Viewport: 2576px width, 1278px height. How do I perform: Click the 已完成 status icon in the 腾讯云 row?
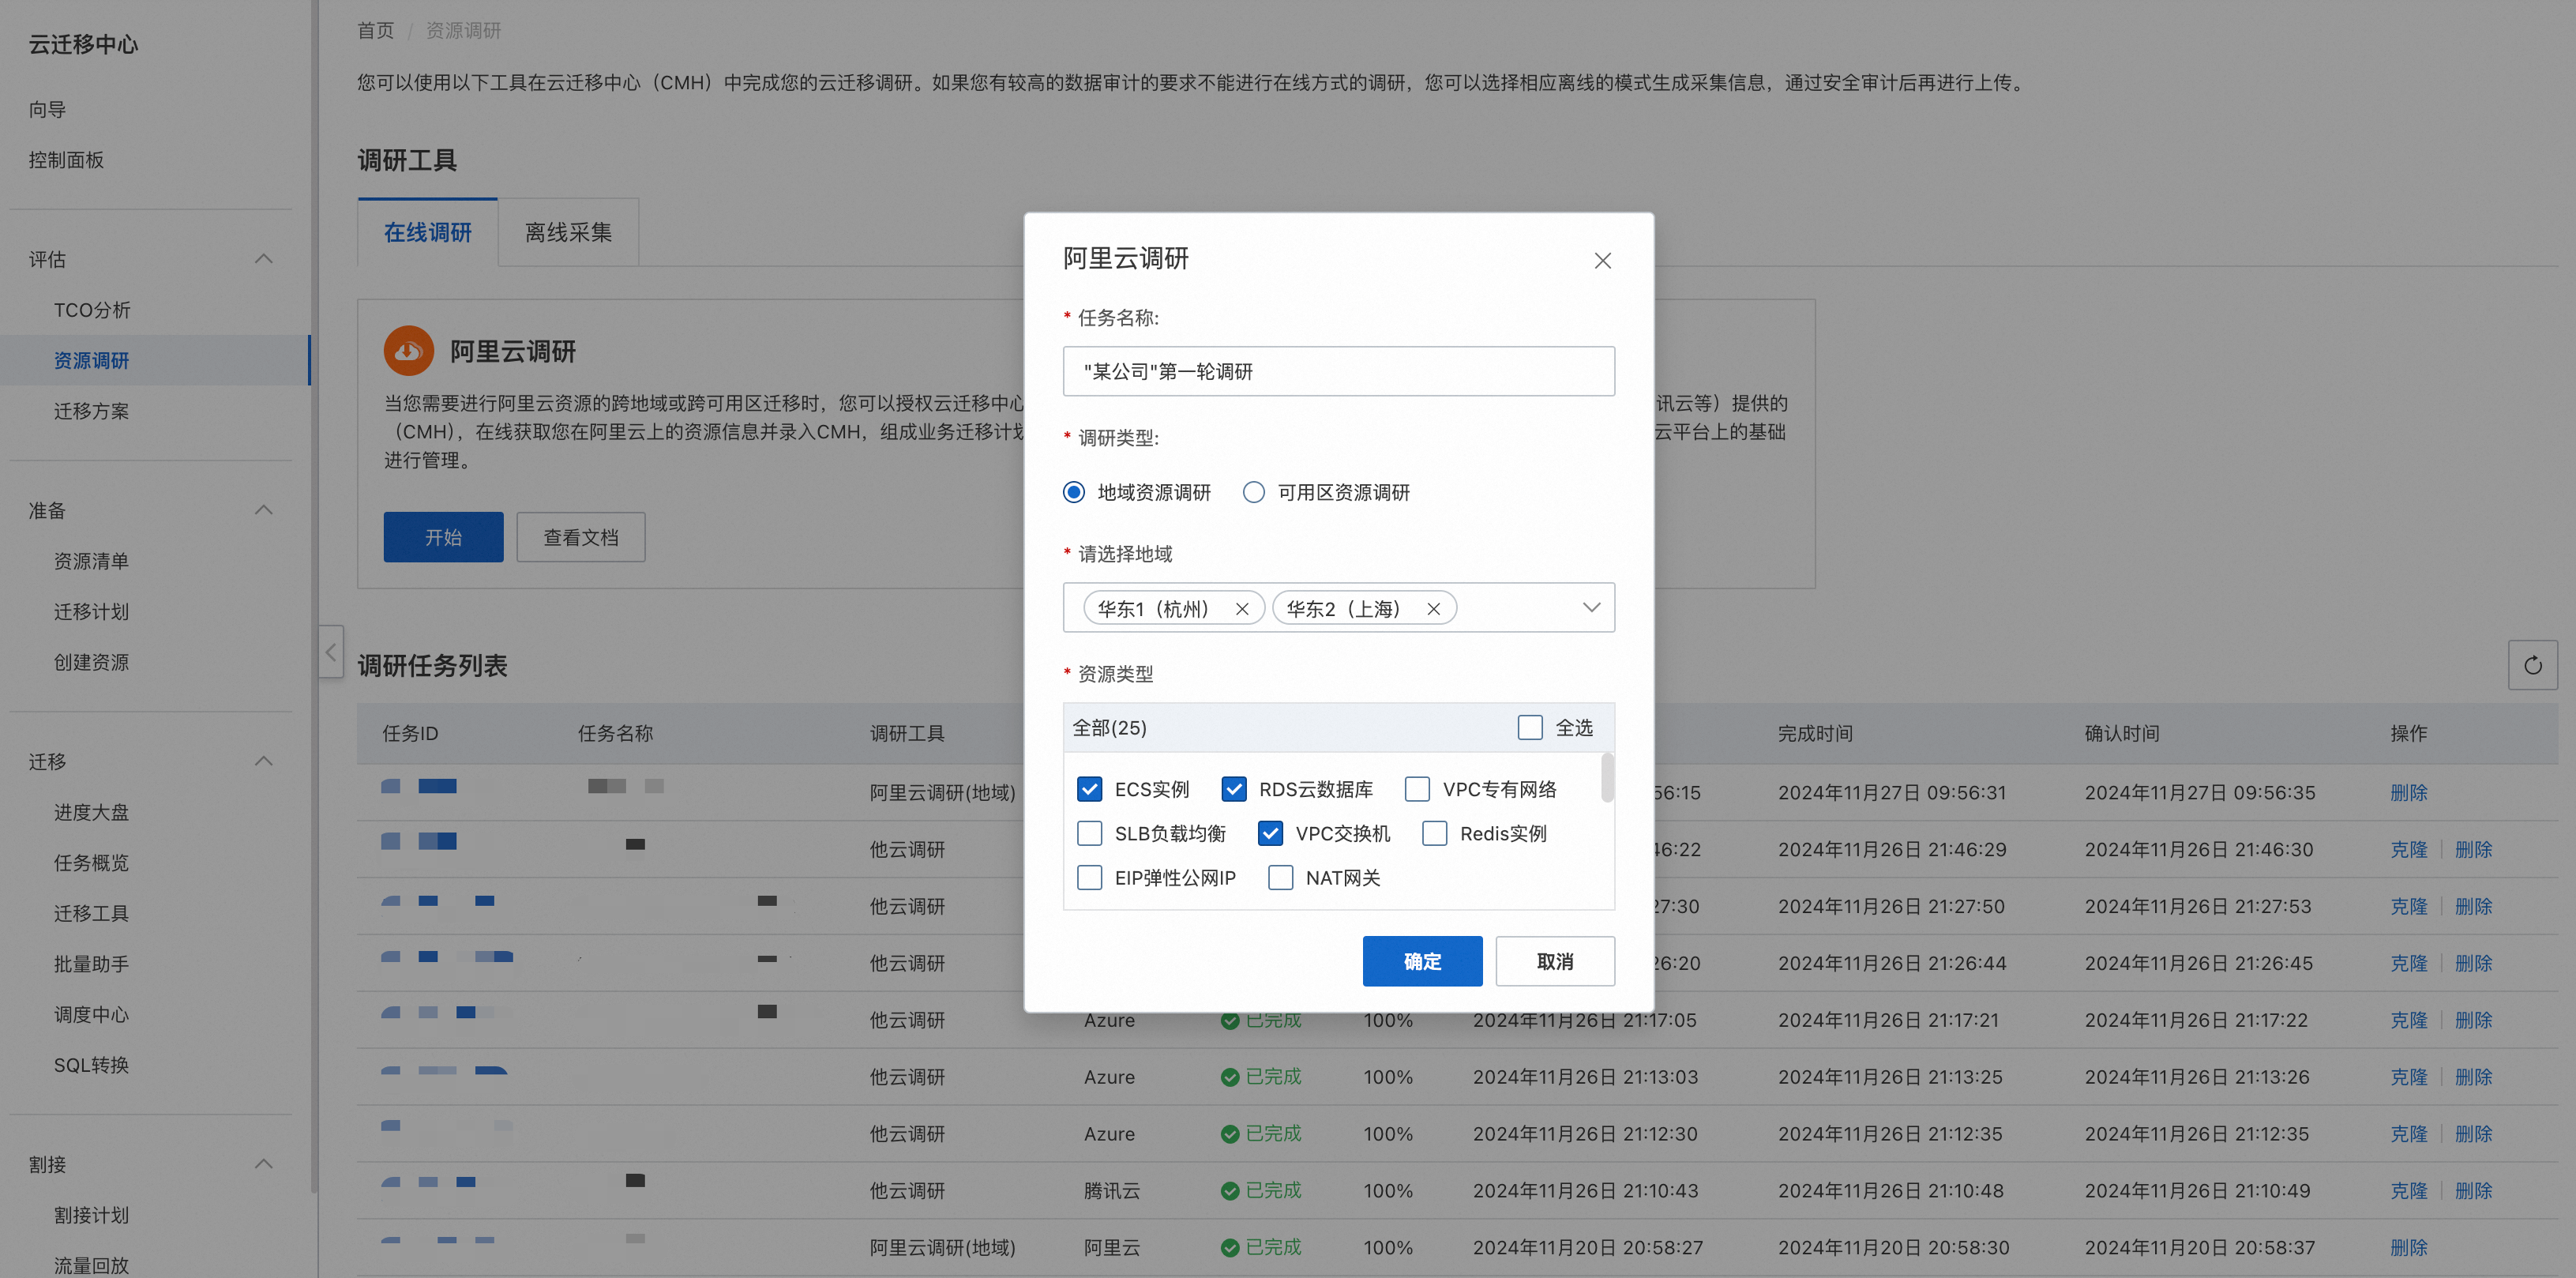tap(1229, 1190)
